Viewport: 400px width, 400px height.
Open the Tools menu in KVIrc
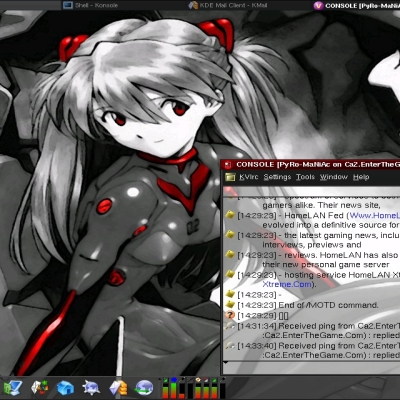tap(305, 177)
